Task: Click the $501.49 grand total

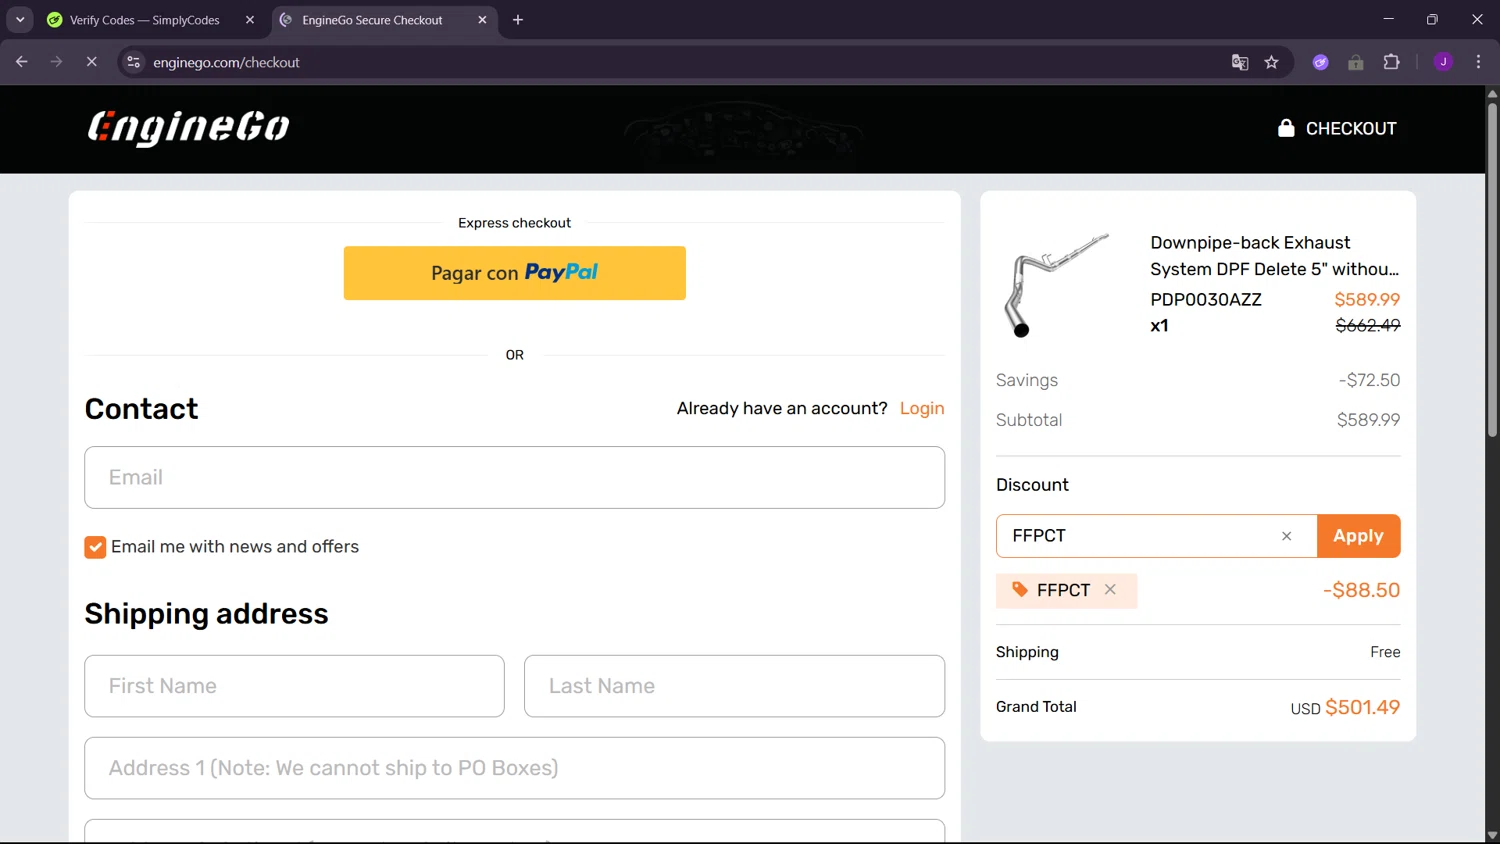Action: pyautogui.click(x=1362, y=707)
